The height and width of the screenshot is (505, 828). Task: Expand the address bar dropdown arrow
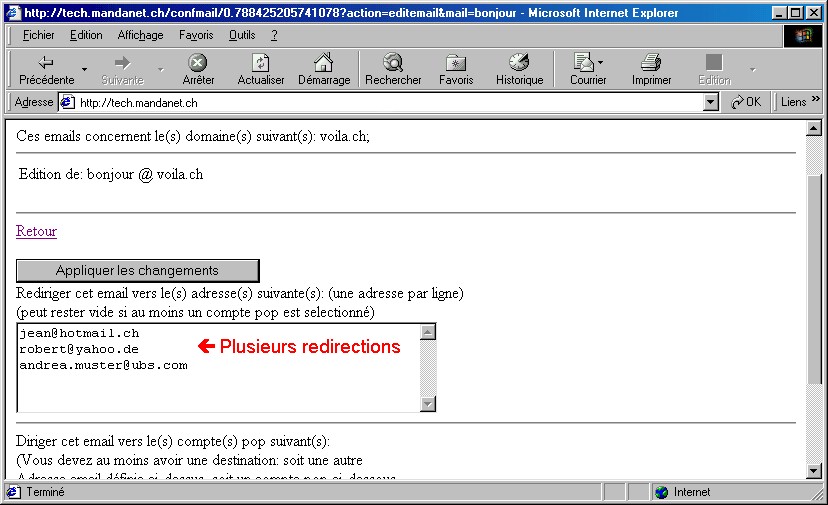(x=711, y=102)
